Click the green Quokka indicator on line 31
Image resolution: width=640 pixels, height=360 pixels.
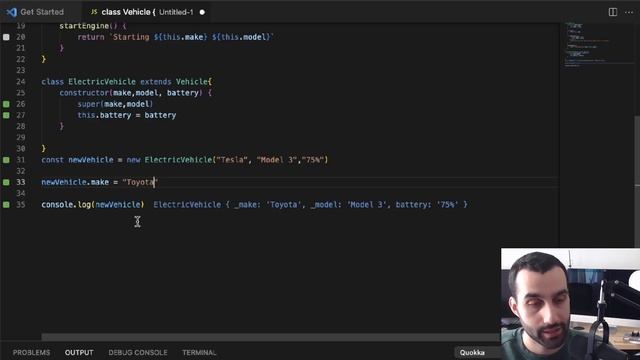[6, 160]
